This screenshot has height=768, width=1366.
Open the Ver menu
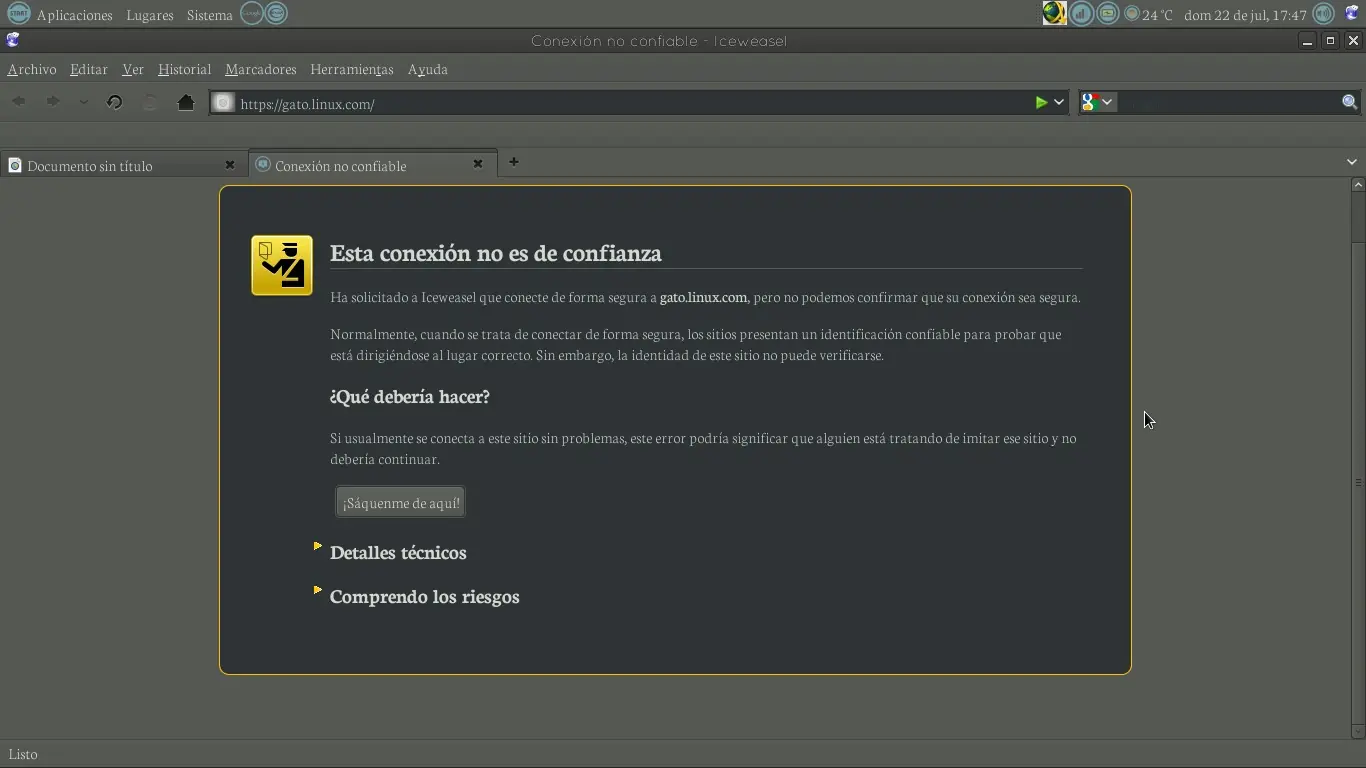point(133,69)
